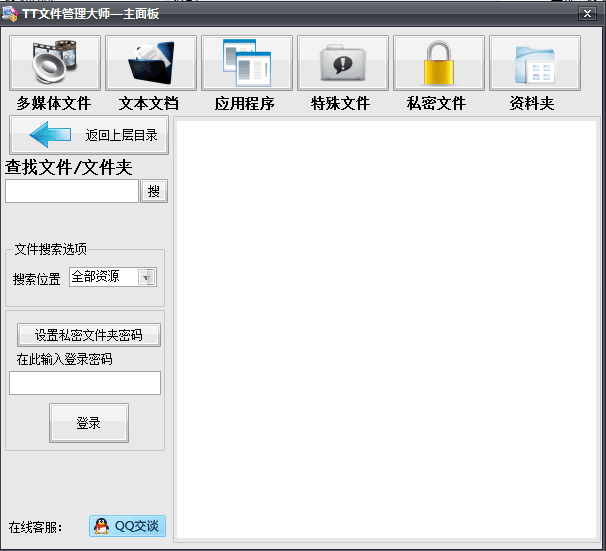Open the 多媒体文件 multimedia category icon

55,64
